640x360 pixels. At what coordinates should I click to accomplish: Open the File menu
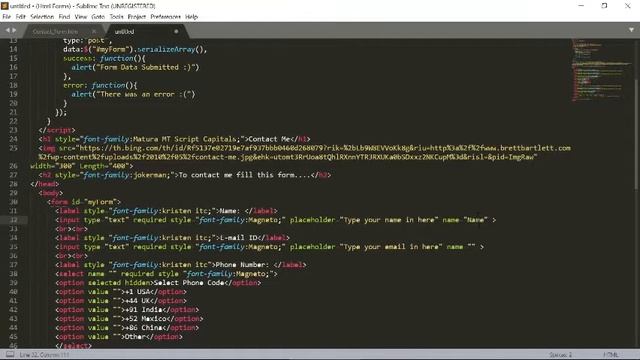click(7, 17)
